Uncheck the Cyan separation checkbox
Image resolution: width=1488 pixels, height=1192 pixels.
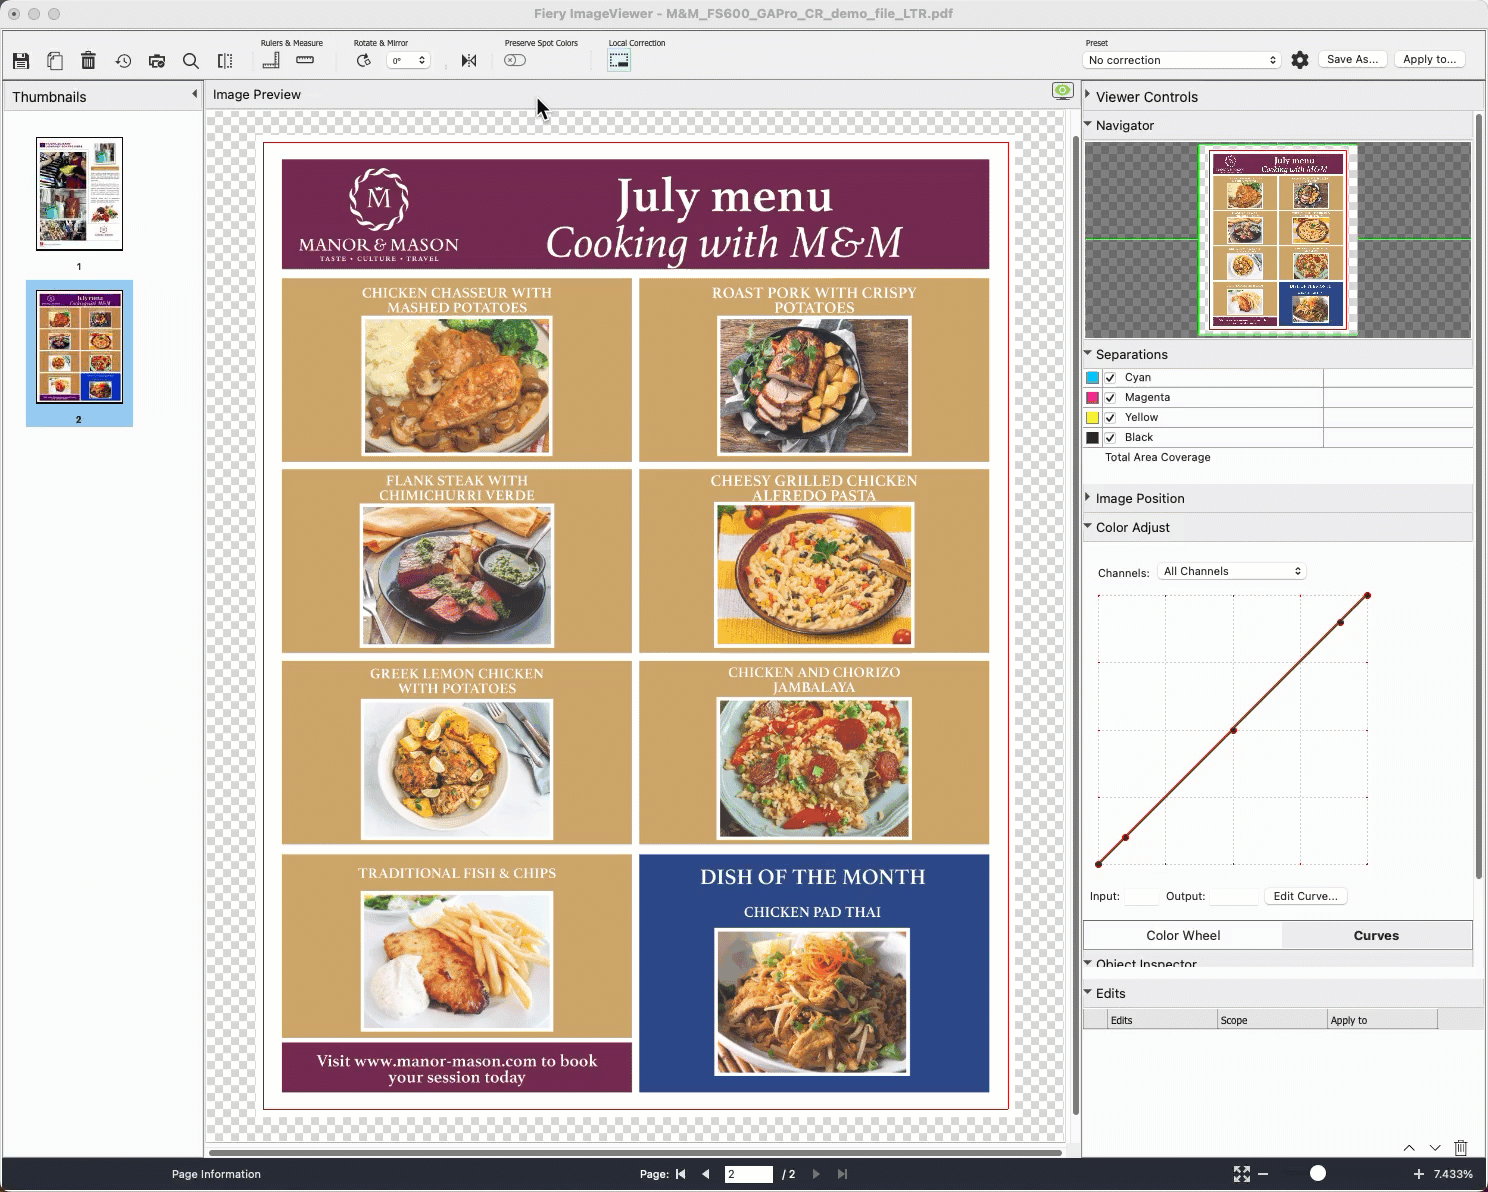pyautogui.click(x=1110, y=378)
